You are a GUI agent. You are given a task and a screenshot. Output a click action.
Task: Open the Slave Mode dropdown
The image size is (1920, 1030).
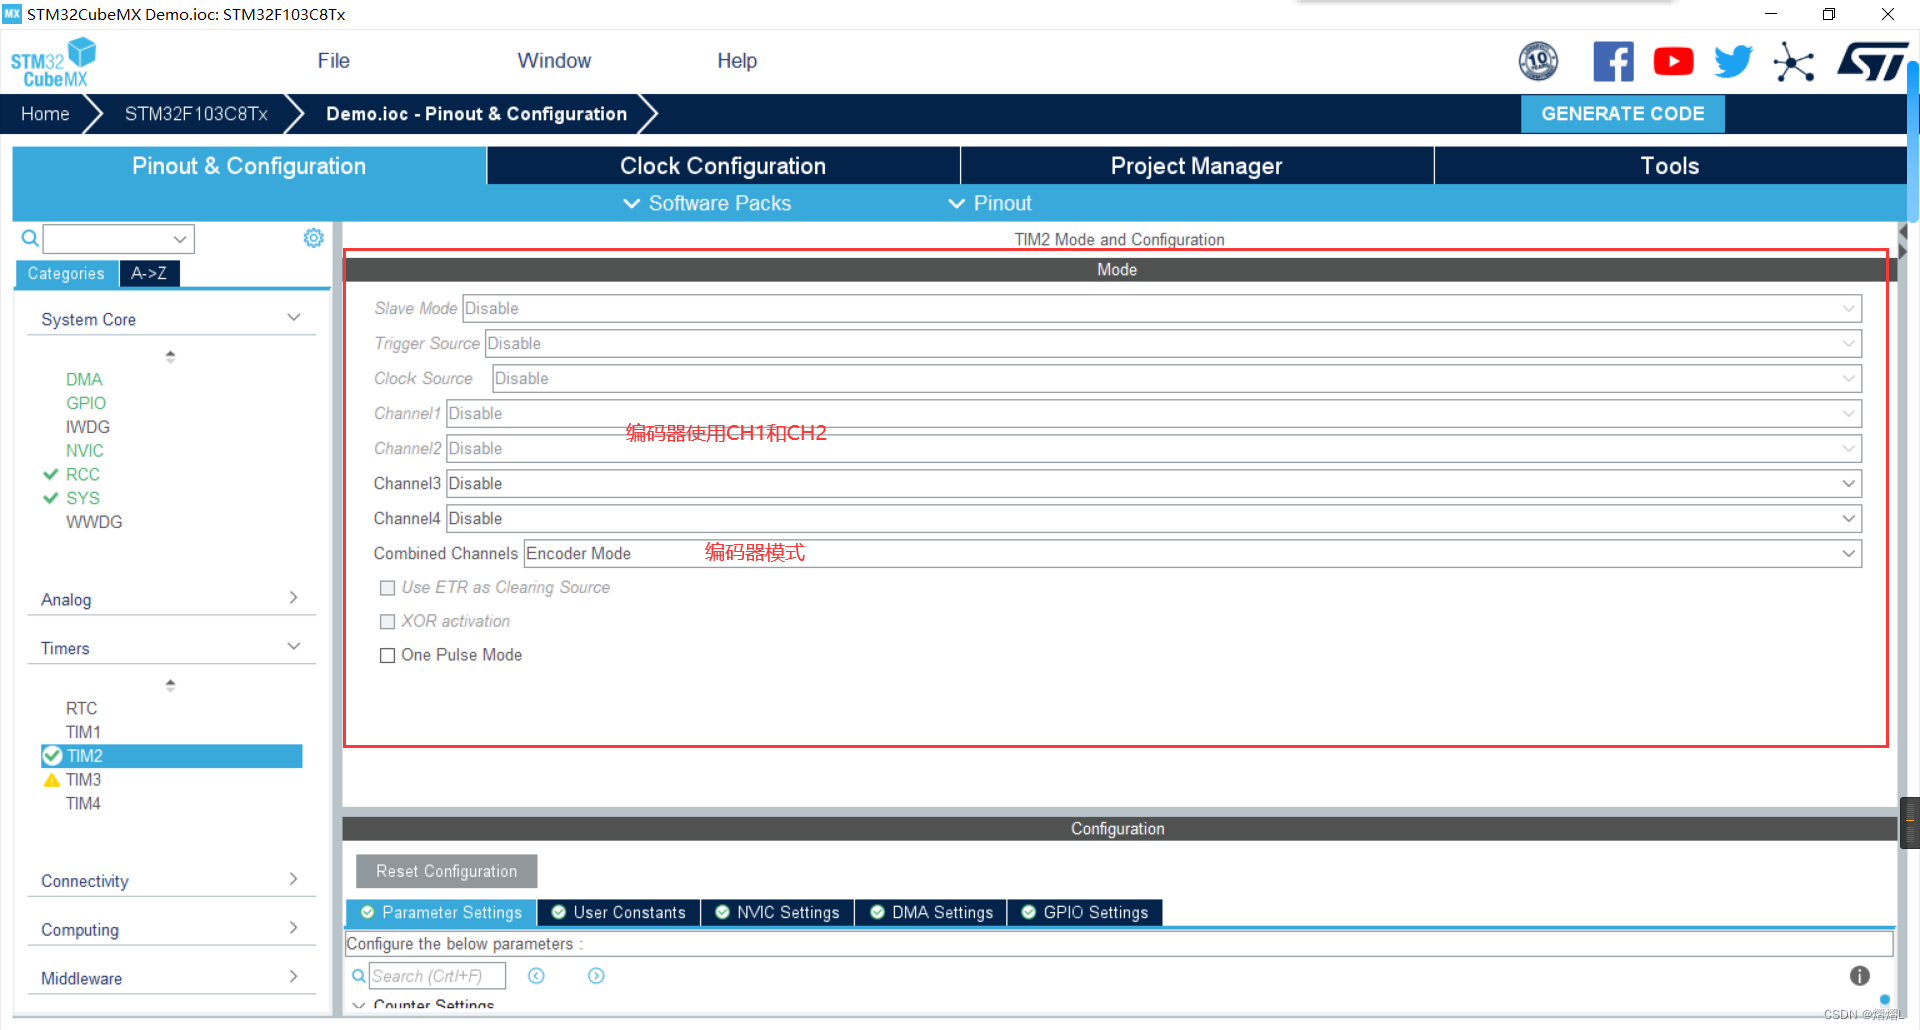click(x=1162, y=308)
